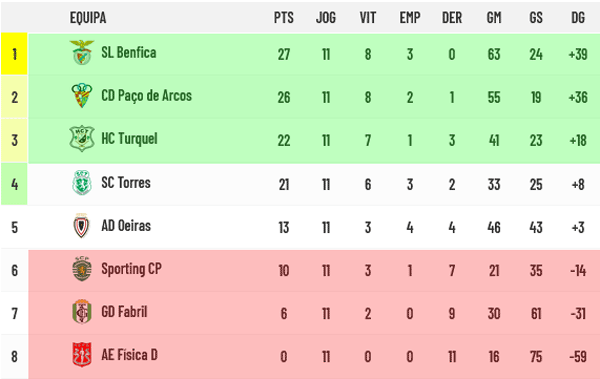Click the GD Fabril club badge
This screenshot has width=600, height=379.
point(82,312)
